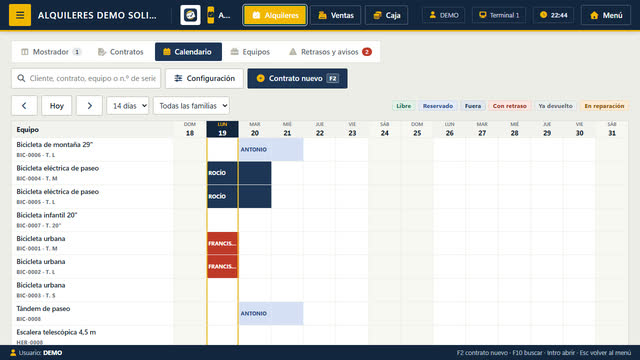Viewport: 640px width, 360px height.
Task: Click the white app logo icon
Action: (x=190, y=15)
